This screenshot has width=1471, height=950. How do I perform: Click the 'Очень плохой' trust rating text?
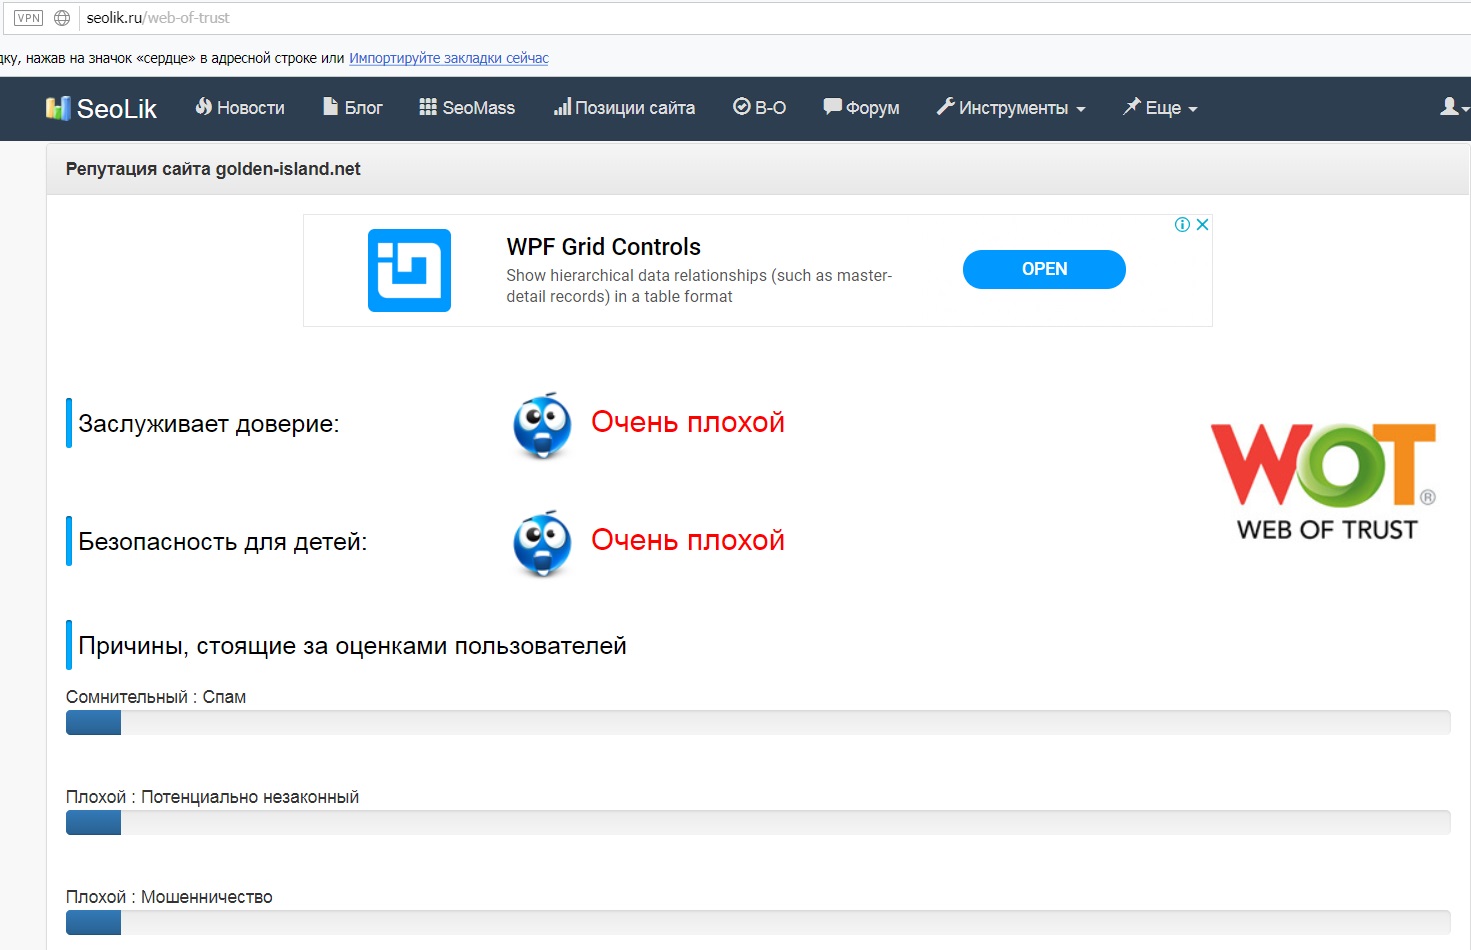tap(688, 422)
